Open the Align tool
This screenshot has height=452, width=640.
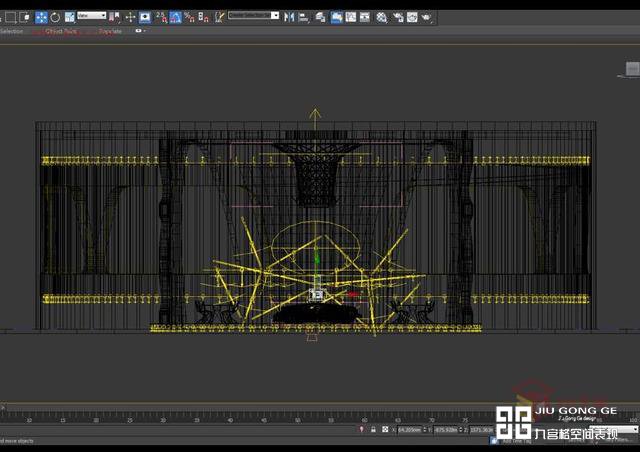[303, 17]
